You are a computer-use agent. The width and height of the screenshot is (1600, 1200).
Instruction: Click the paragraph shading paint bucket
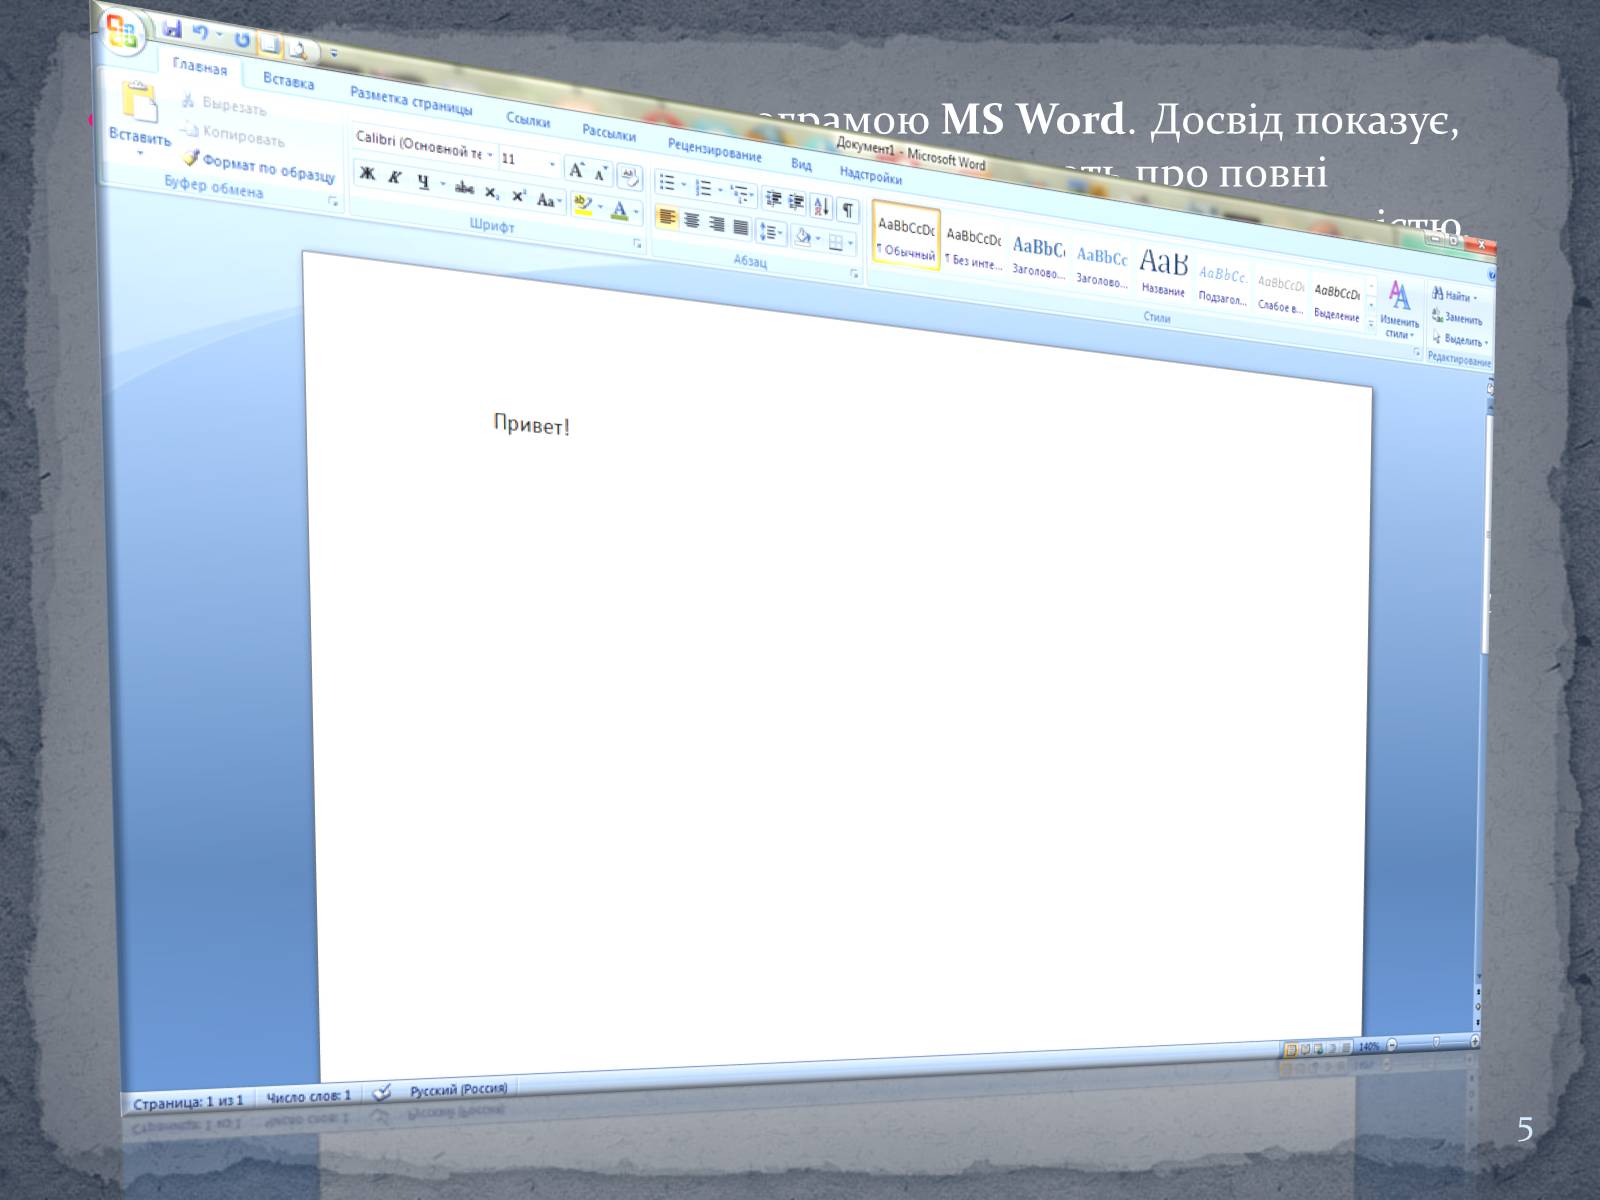coord(803,237)
